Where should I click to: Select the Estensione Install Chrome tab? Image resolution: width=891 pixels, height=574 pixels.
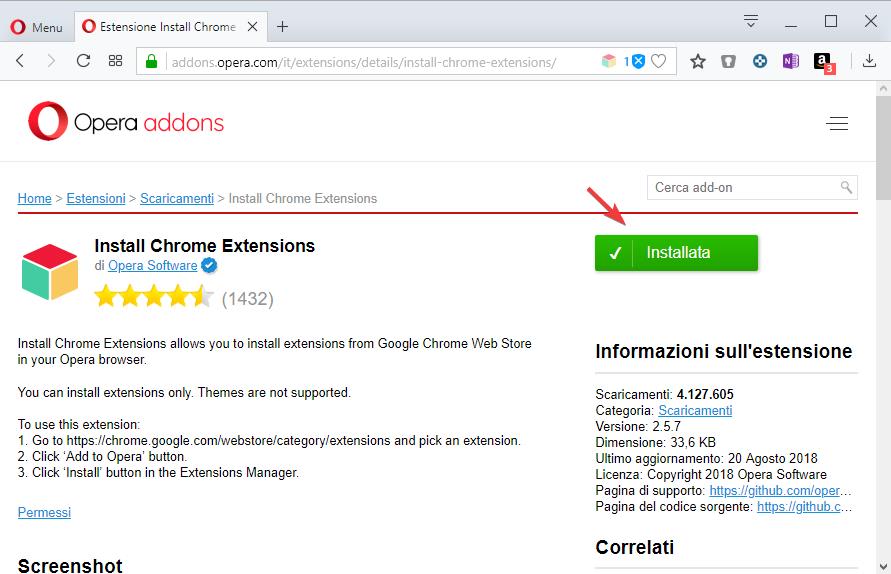tap(170, 27)
